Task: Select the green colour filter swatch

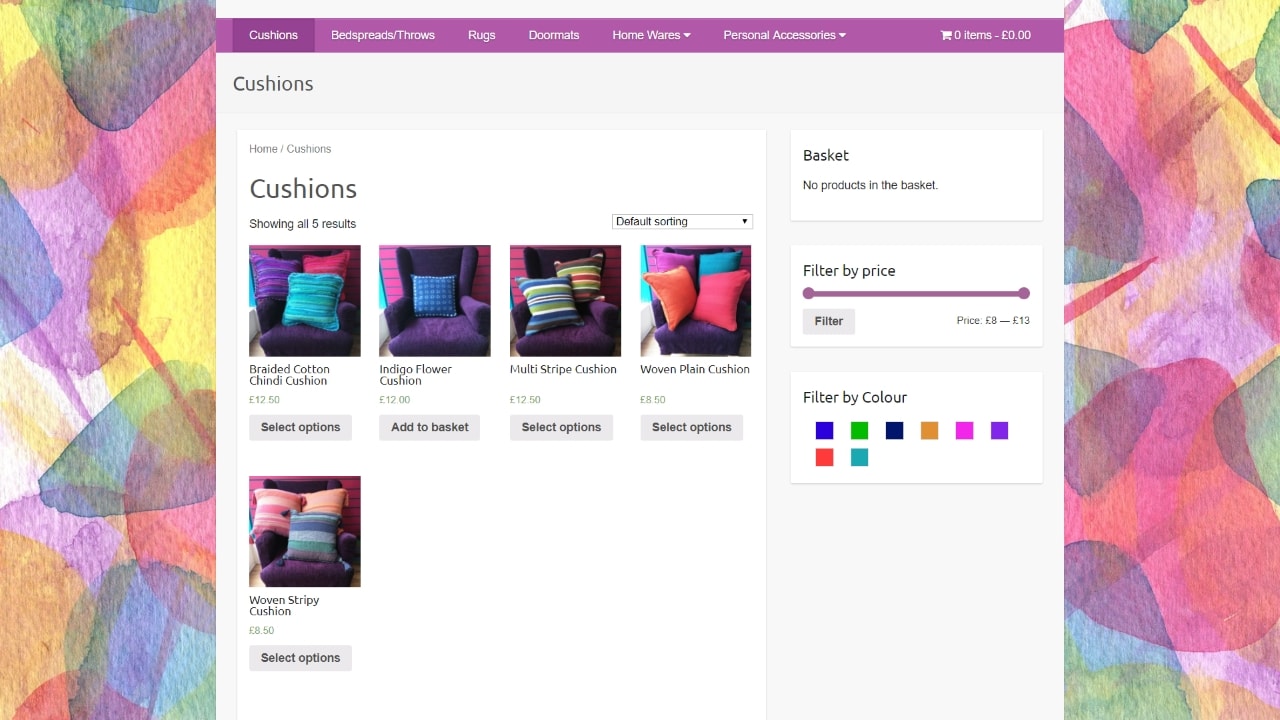Action: [x=859, y=430]
